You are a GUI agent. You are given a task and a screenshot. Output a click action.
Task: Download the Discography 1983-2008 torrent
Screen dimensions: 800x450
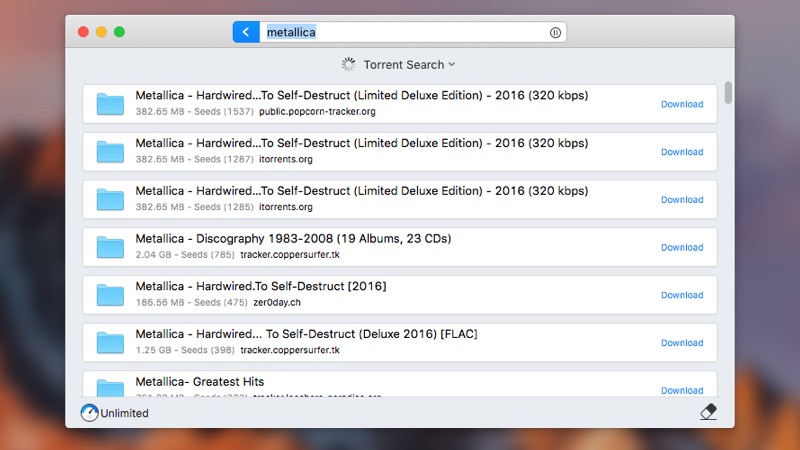click(x=682, y=247)
